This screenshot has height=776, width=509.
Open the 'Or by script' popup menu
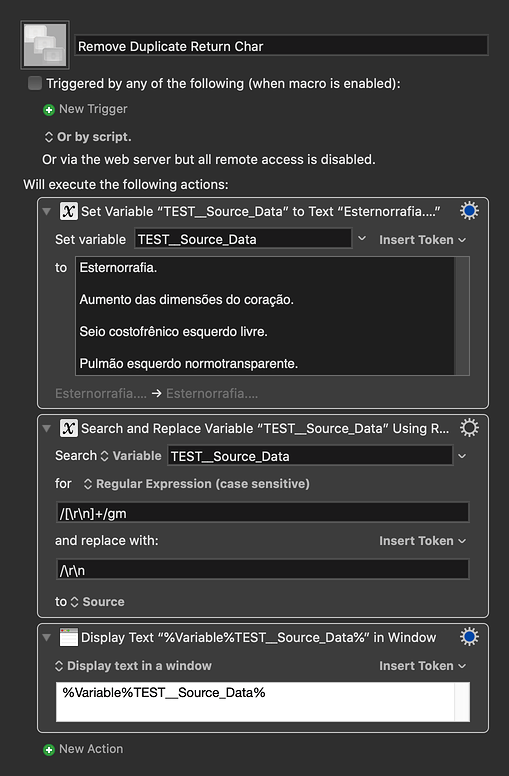(88, 137)
